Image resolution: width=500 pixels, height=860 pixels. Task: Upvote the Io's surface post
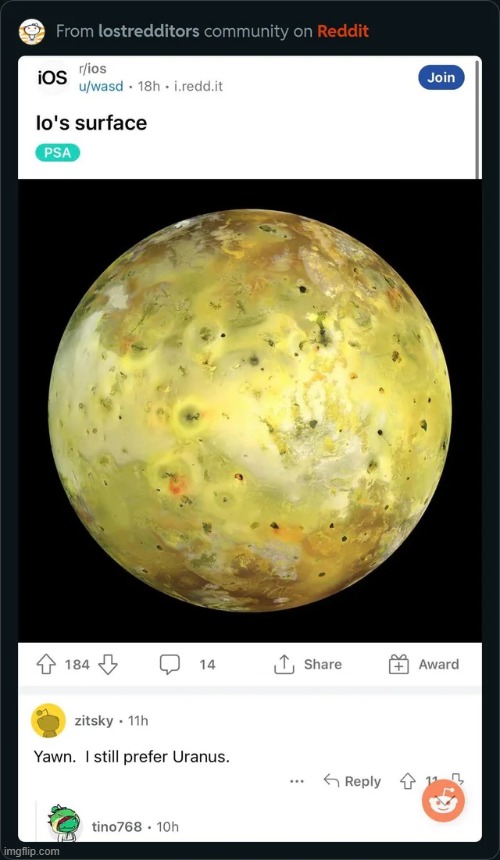pyautogui.click(x=46, y=665)
